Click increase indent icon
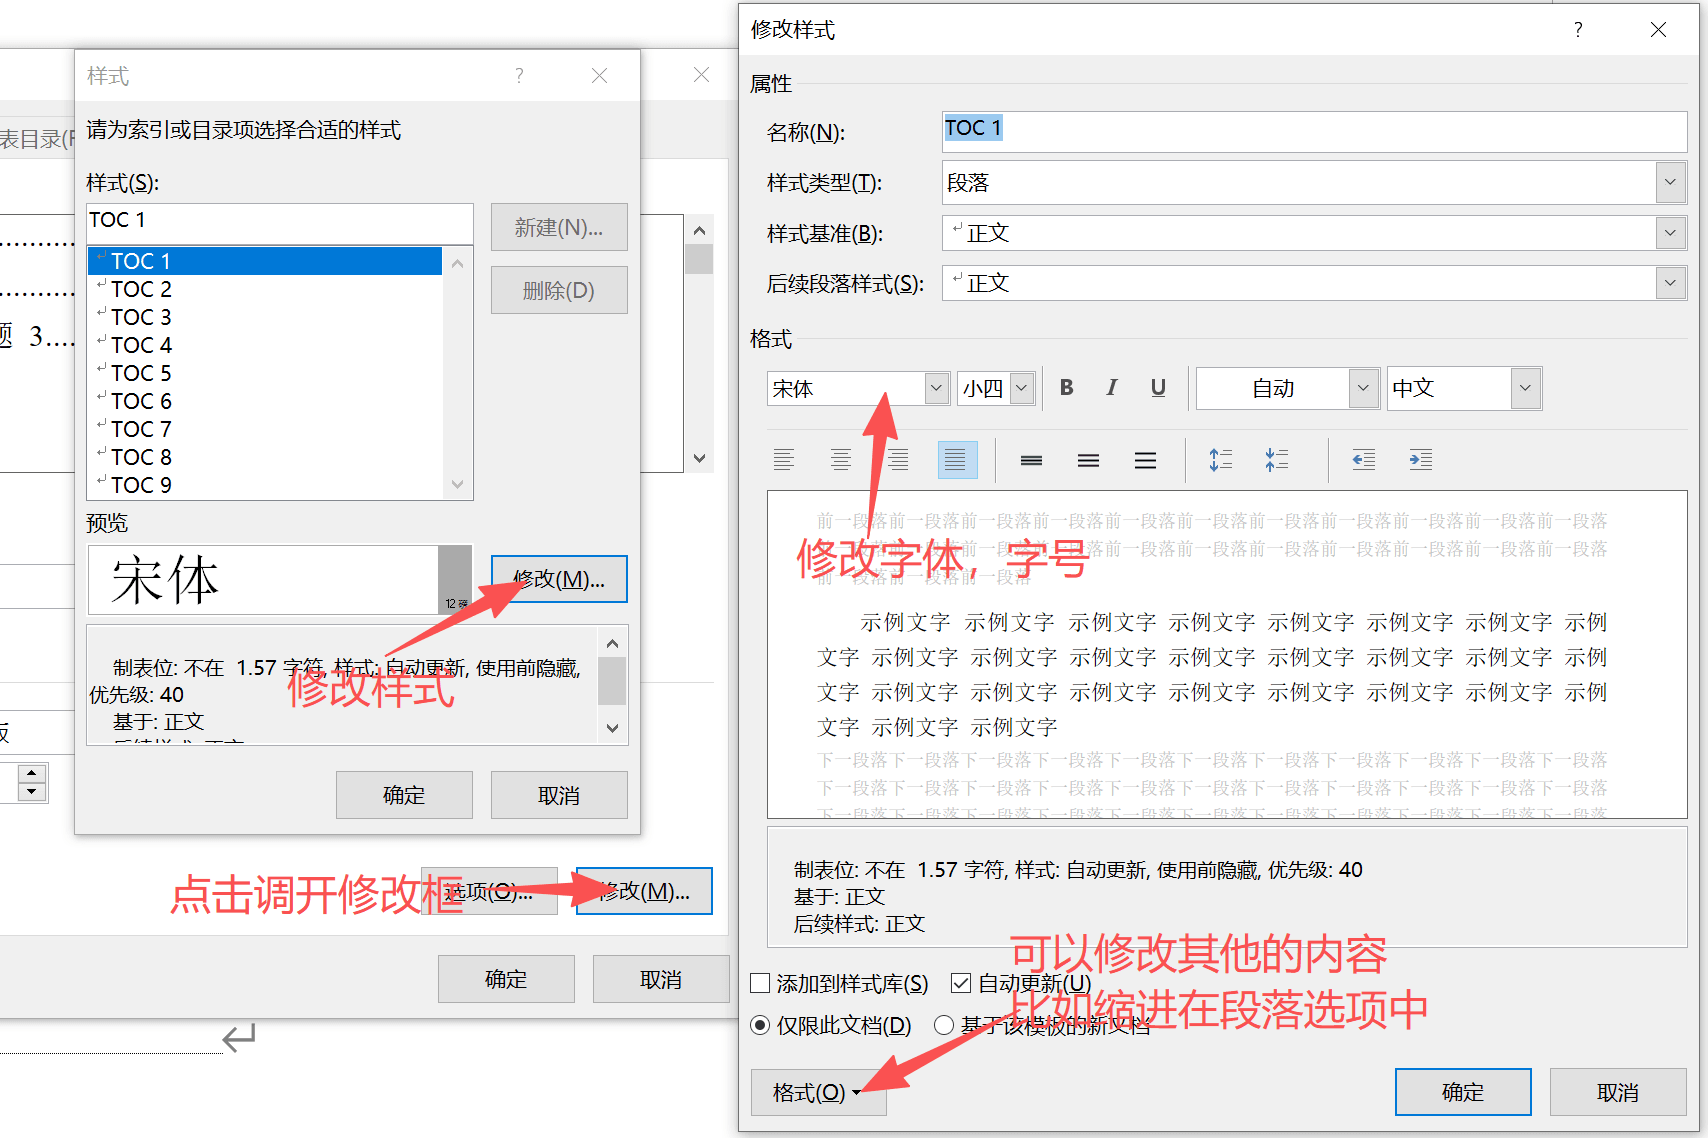1708x1138 pixels. coord(1420,460)
